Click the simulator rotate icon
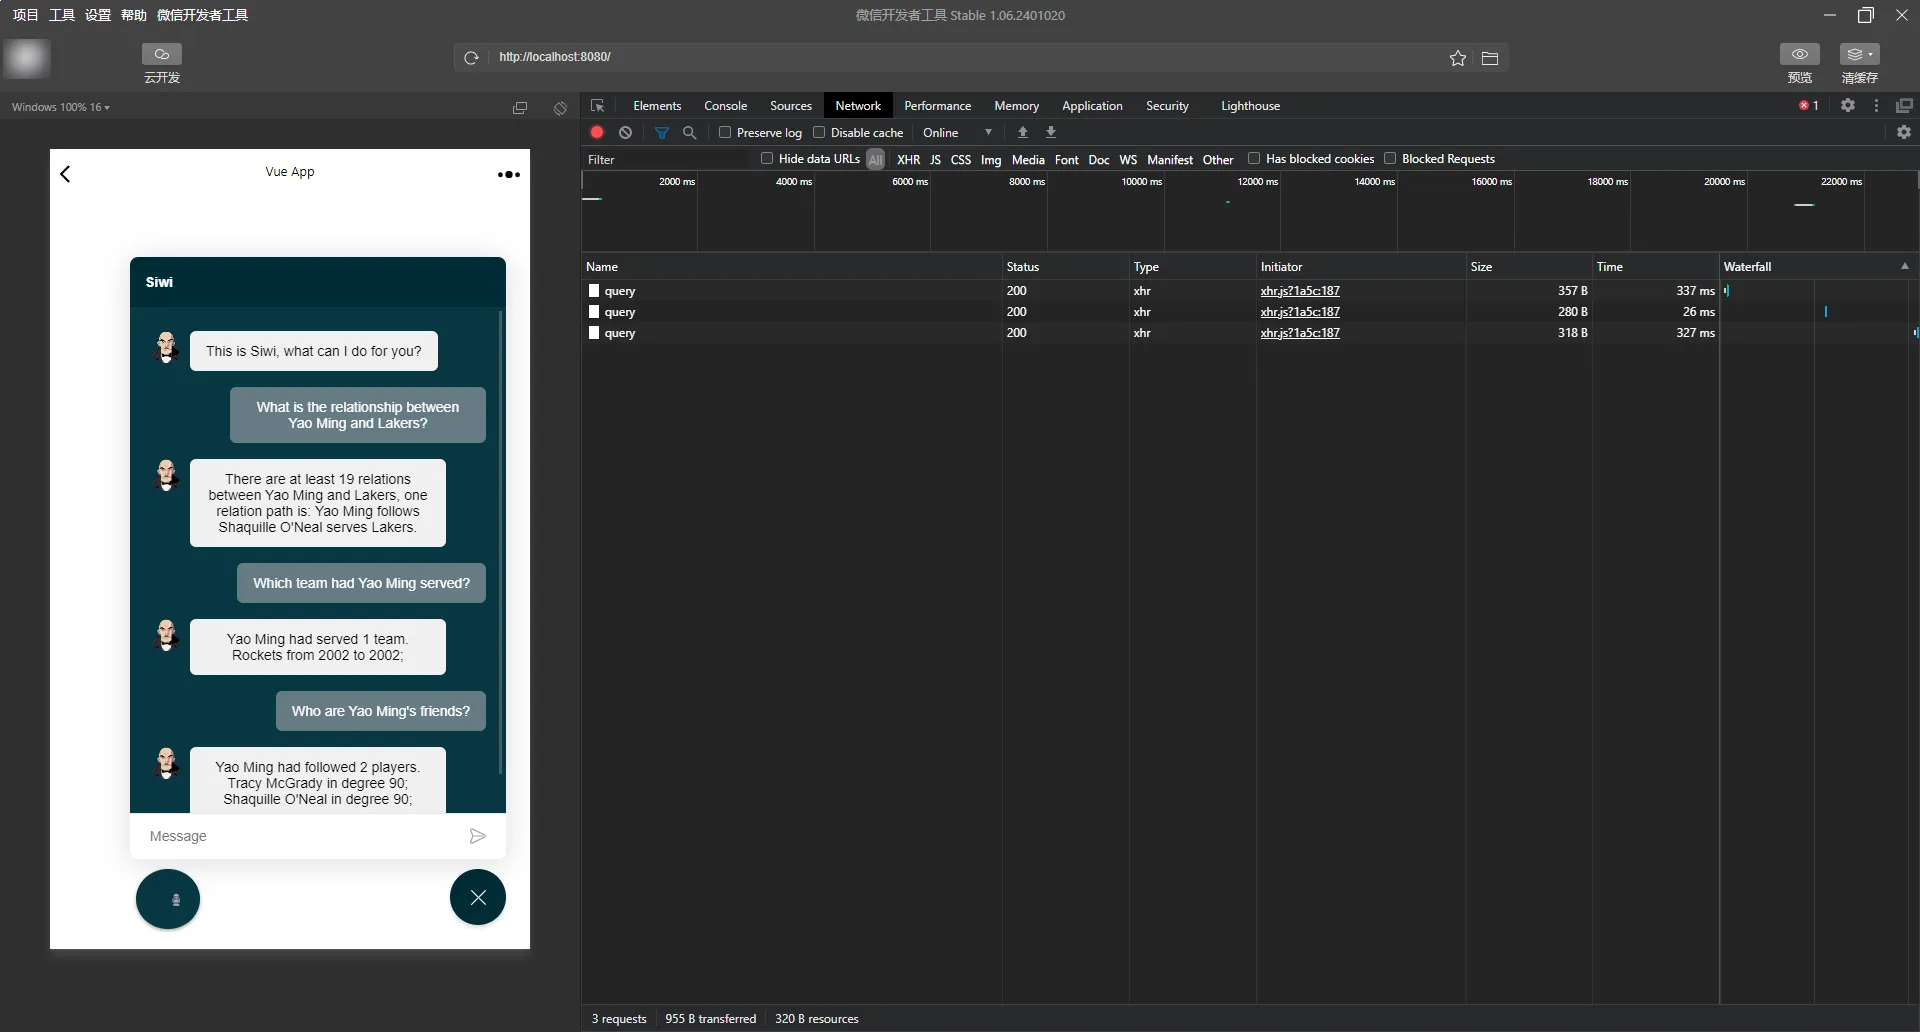 pos(560,108)
